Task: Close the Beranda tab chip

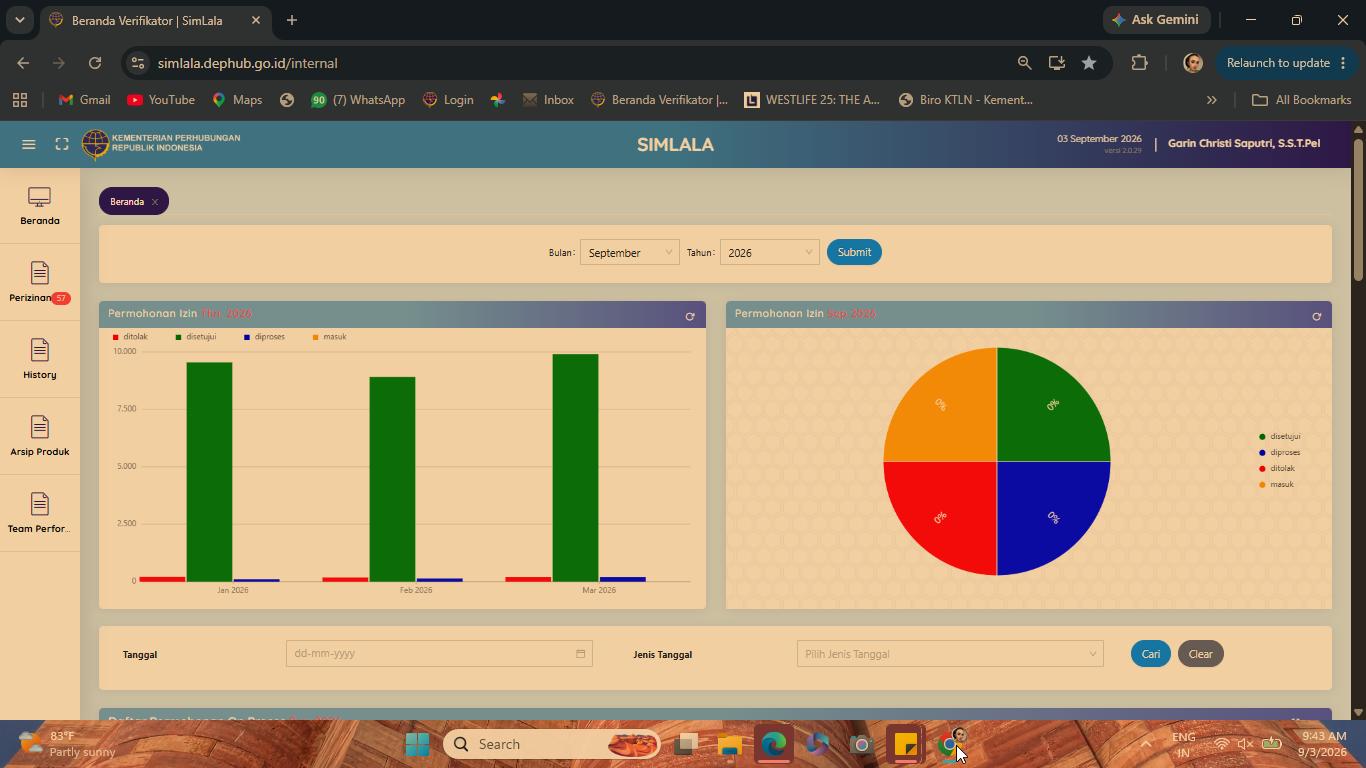Action: pyautogui.click(x=155, y=202)
